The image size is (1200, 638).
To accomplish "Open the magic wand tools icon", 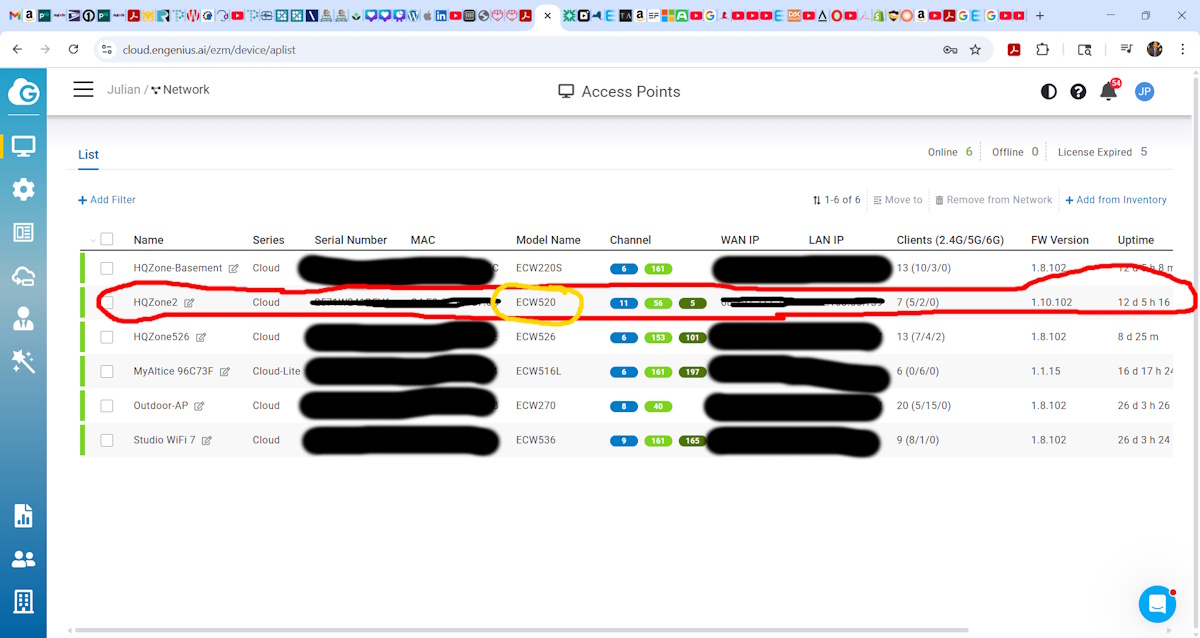I will click(23, 361).
